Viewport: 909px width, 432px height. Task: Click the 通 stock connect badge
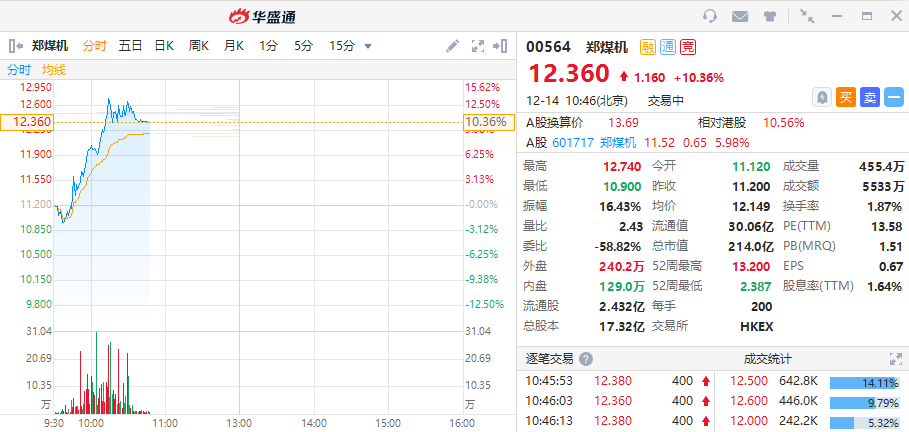pos(668,47)
